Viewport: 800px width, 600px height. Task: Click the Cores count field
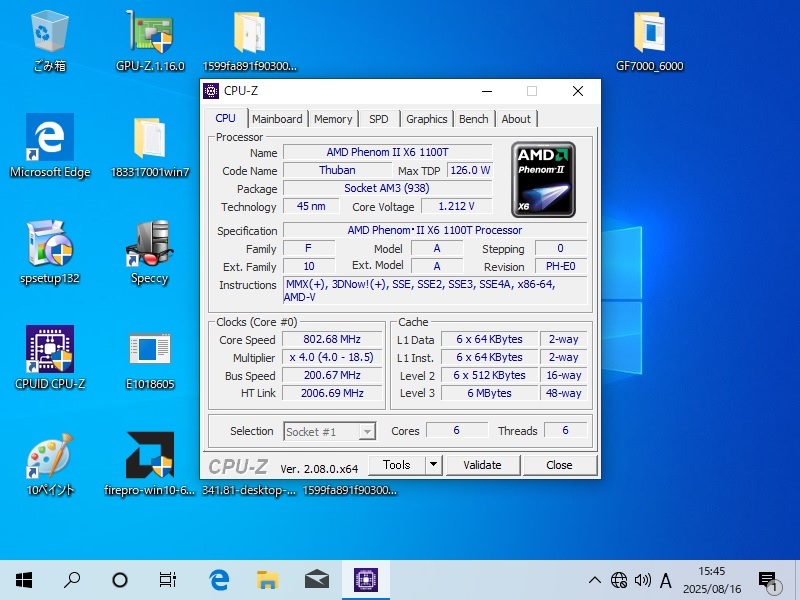(457, 430)
